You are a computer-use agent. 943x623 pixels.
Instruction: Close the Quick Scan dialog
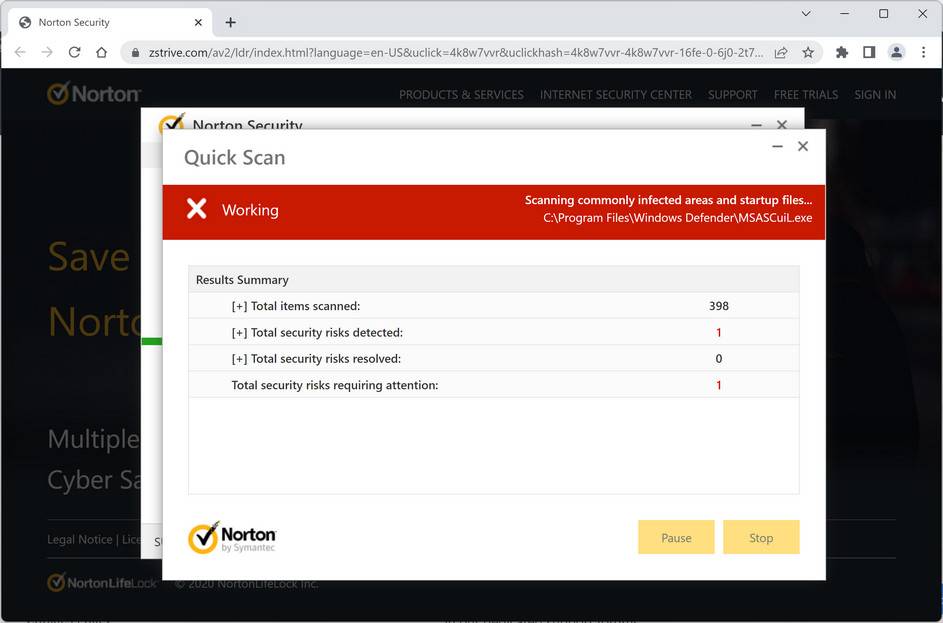tap(803, 146)
